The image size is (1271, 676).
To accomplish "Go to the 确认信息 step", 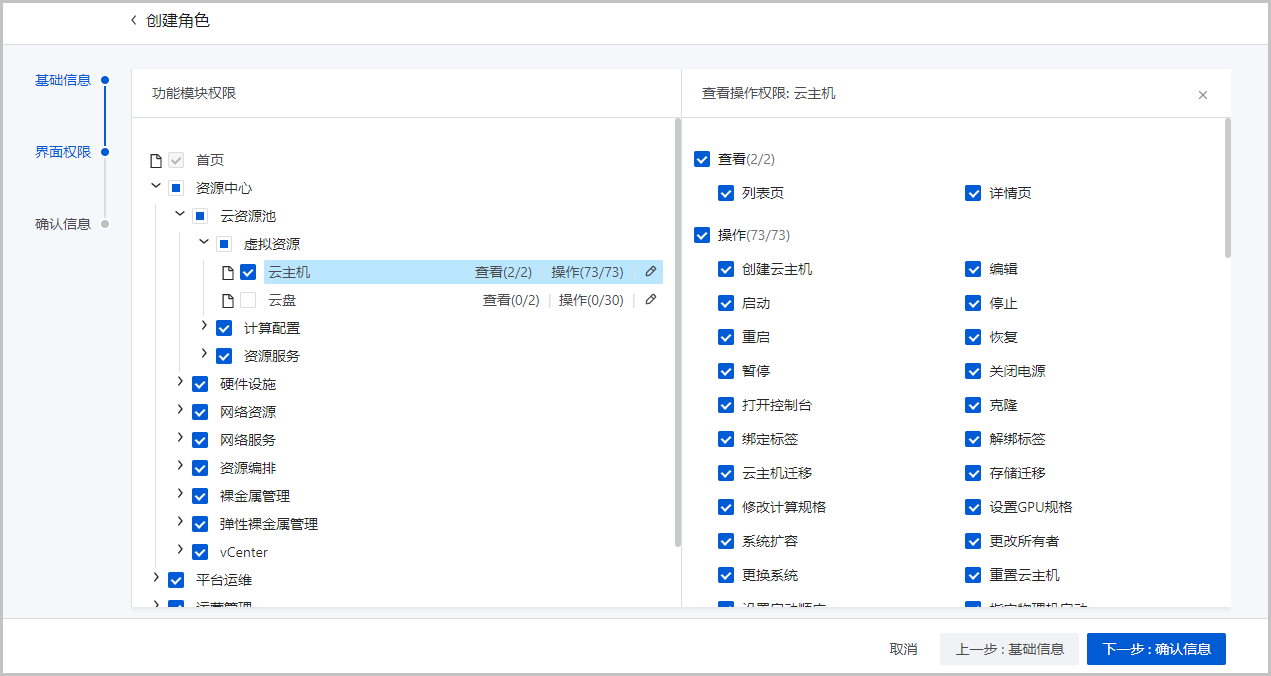I will 62,223.
